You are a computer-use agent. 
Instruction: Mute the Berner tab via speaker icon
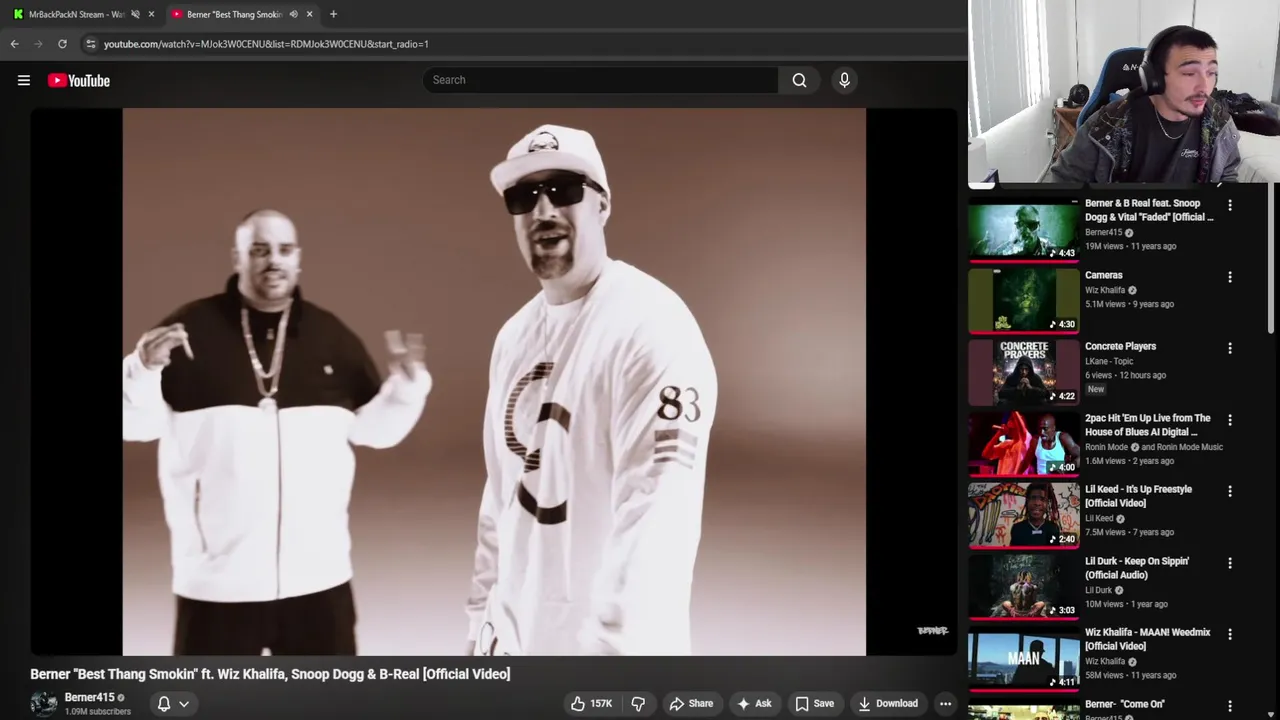(293, 14)
